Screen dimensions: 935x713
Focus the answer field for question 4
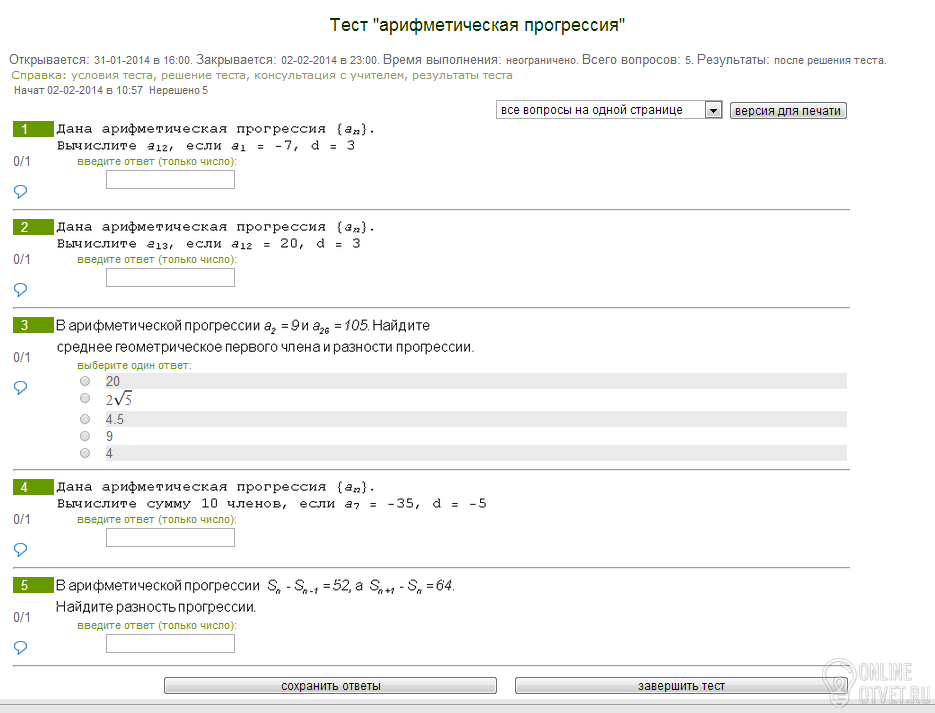pyautogui.click(x=170, y=538)
